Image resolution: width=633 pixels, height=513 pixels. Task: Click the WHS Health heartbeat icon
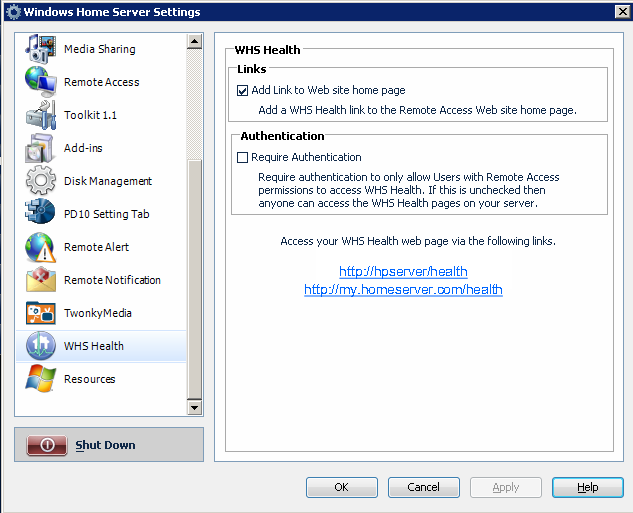click(x=41, y=345)
